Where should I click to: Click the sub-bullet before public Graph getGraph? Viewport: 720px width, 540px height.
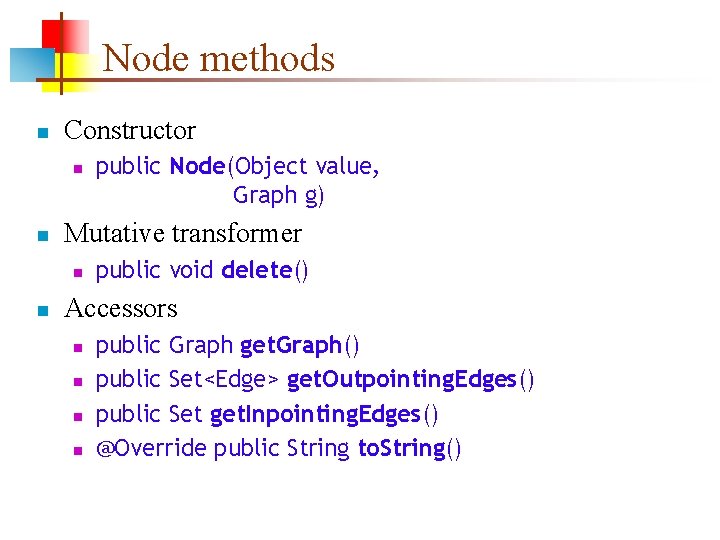click(77, 347)
